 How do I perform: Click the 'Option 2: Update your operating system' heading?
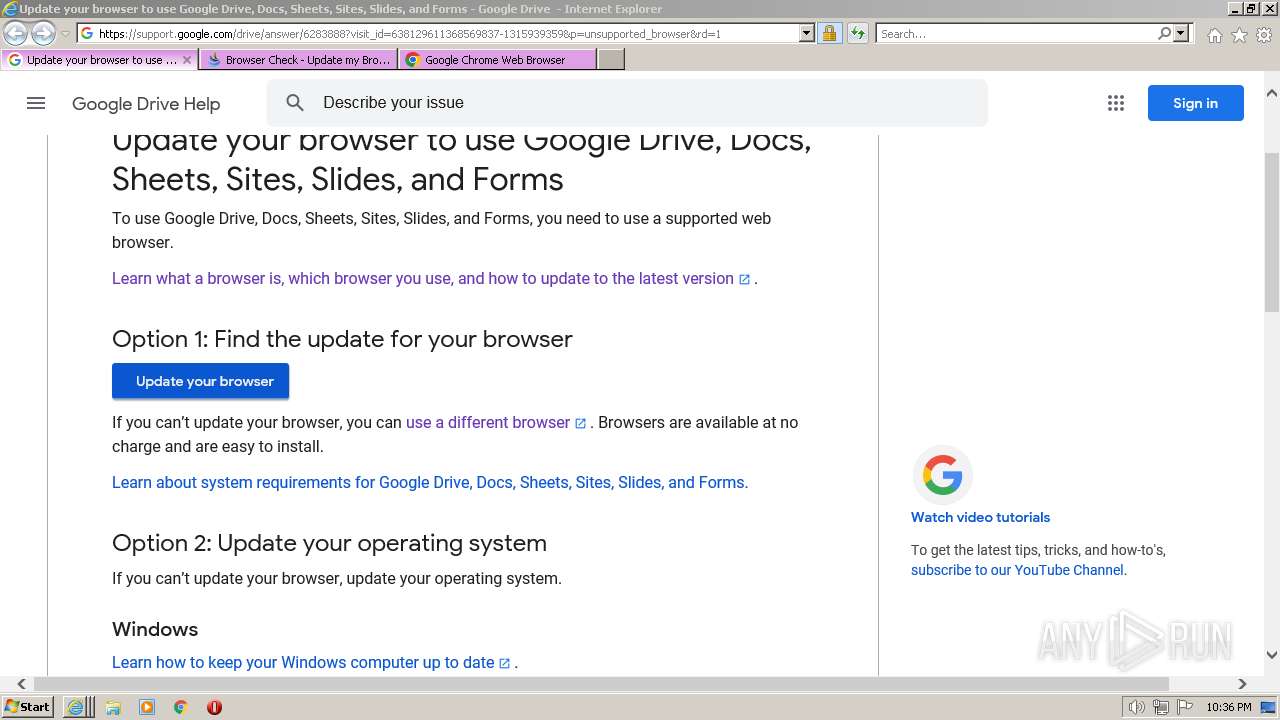coord(329,543)
